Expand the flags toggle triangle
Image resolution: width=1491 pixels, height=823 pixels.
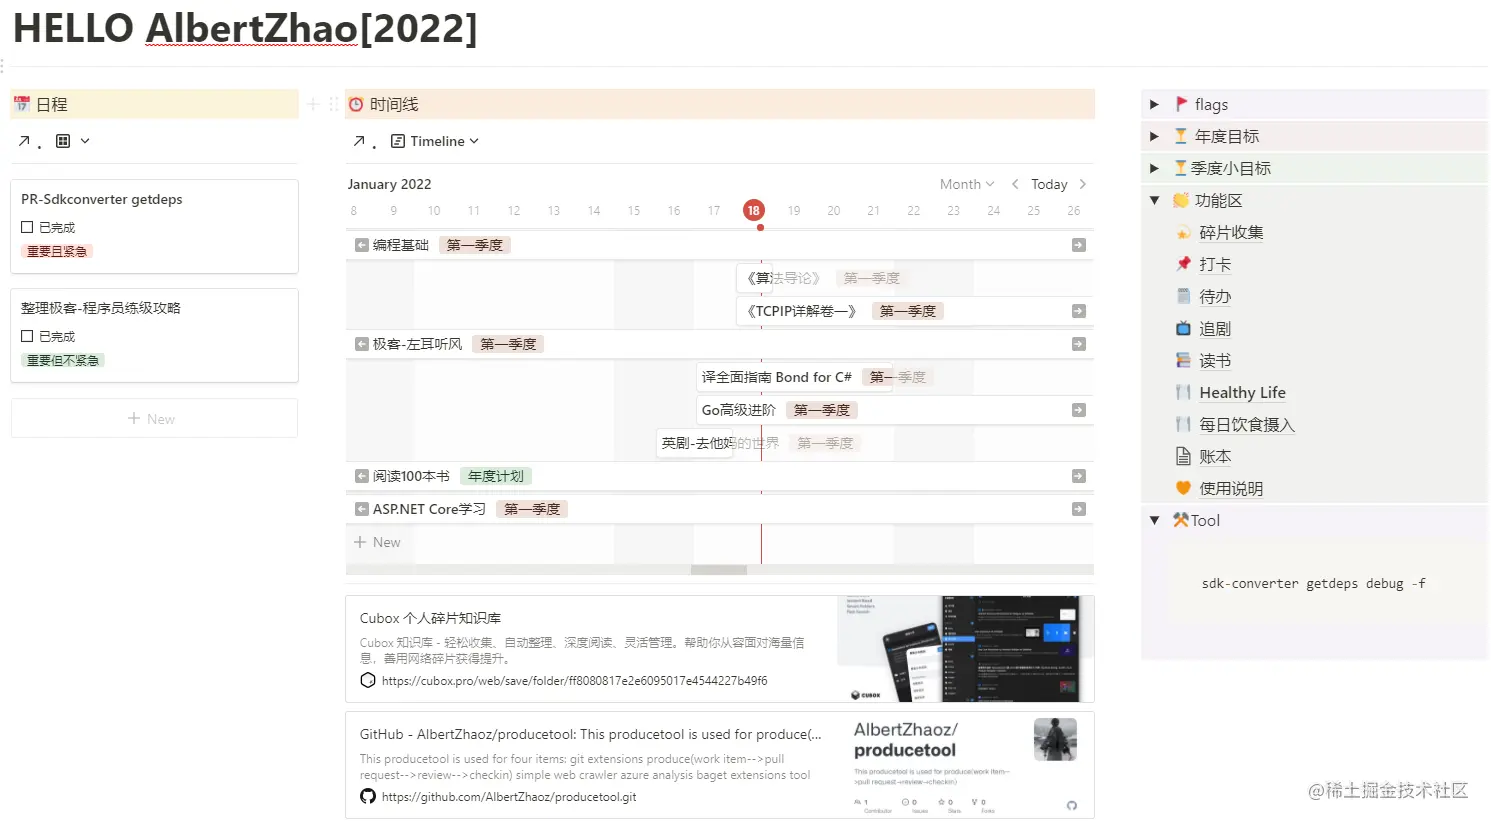(1154, 104)
